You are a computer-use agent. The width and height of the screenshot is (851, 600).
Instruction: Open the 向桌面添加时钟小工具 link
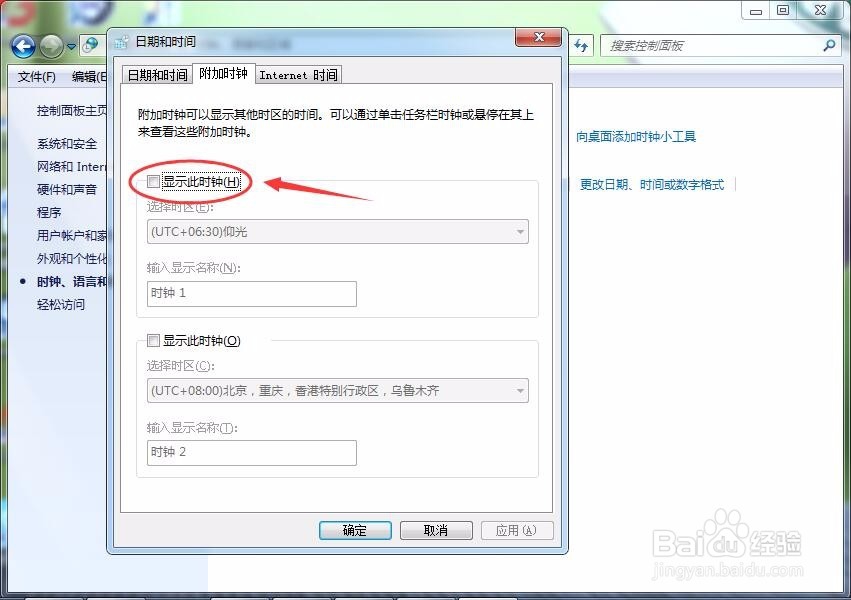[636, 136]
